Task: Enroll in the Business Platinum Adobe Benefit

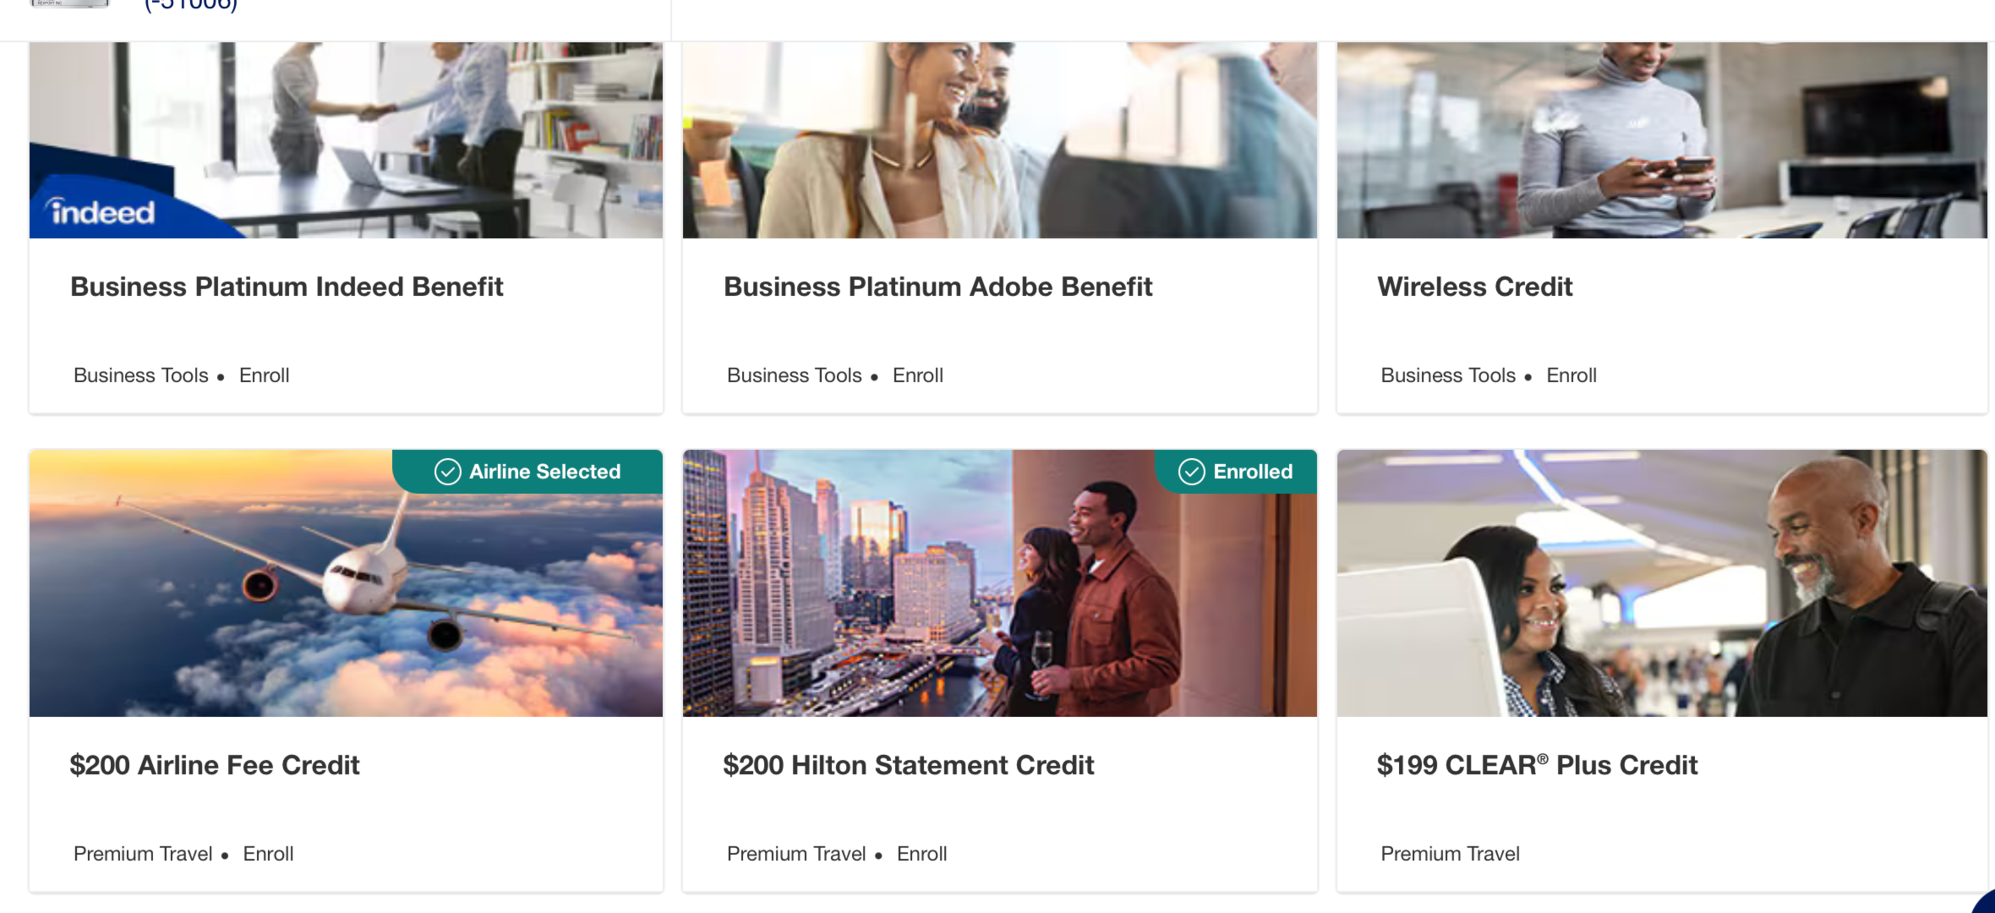Action: click(918, 375)
